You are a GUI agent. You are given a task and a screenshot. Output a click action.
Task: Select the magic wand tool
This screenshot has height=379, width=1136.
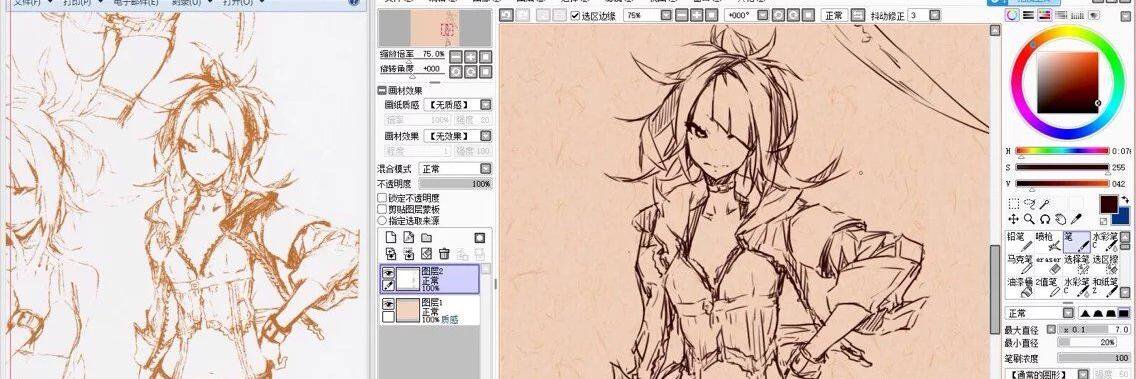[1044, 204]
